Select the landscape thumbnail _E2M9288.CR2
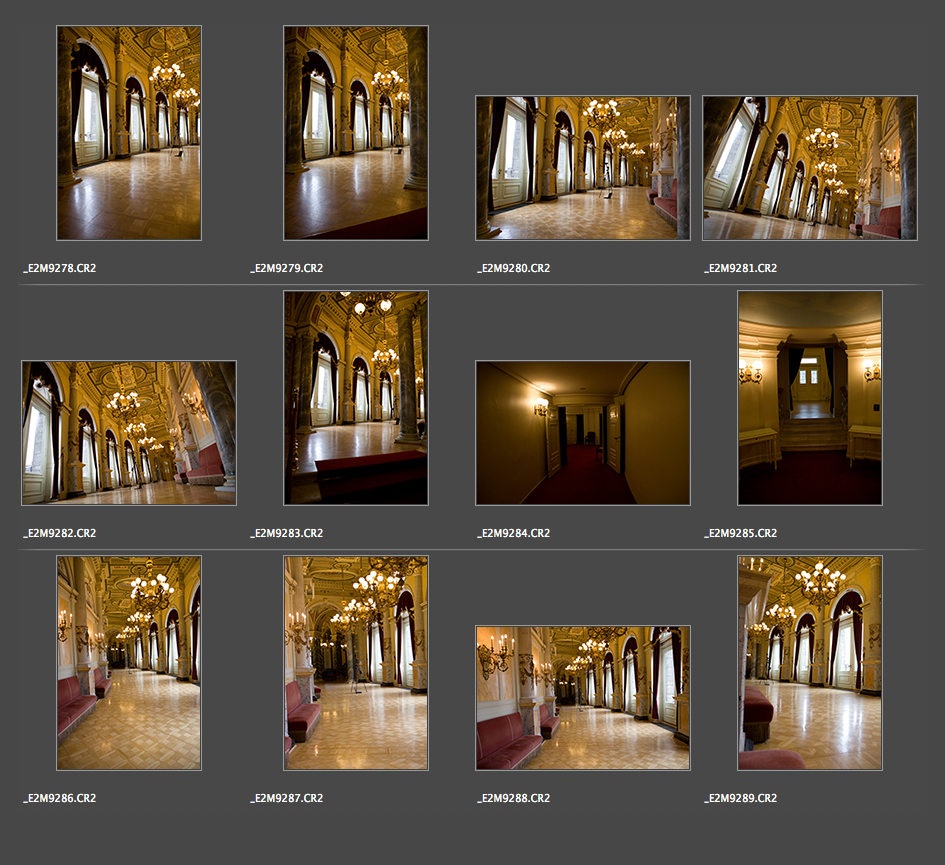 point(583,698)
